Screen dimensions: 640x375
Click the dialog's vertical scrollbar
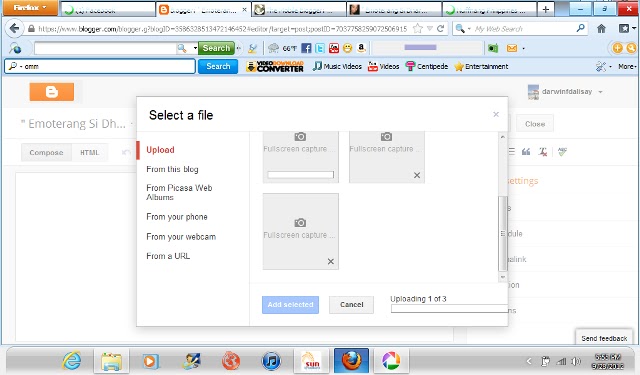(503, 233)
